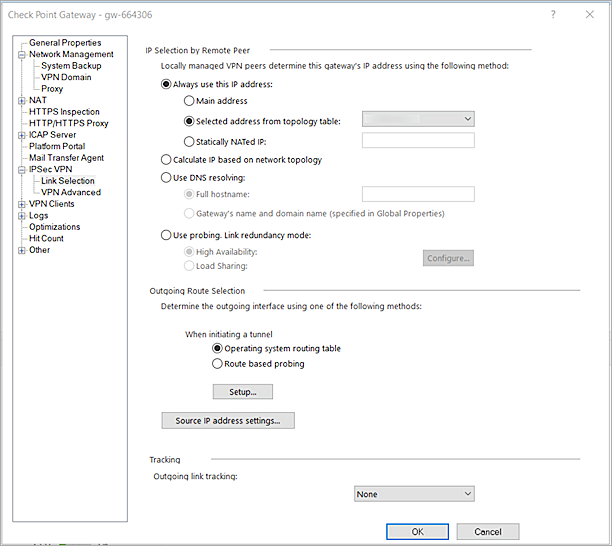Click the help question mark icon
The width and height of the screenshot is (612, 546).
click(553, 14)
